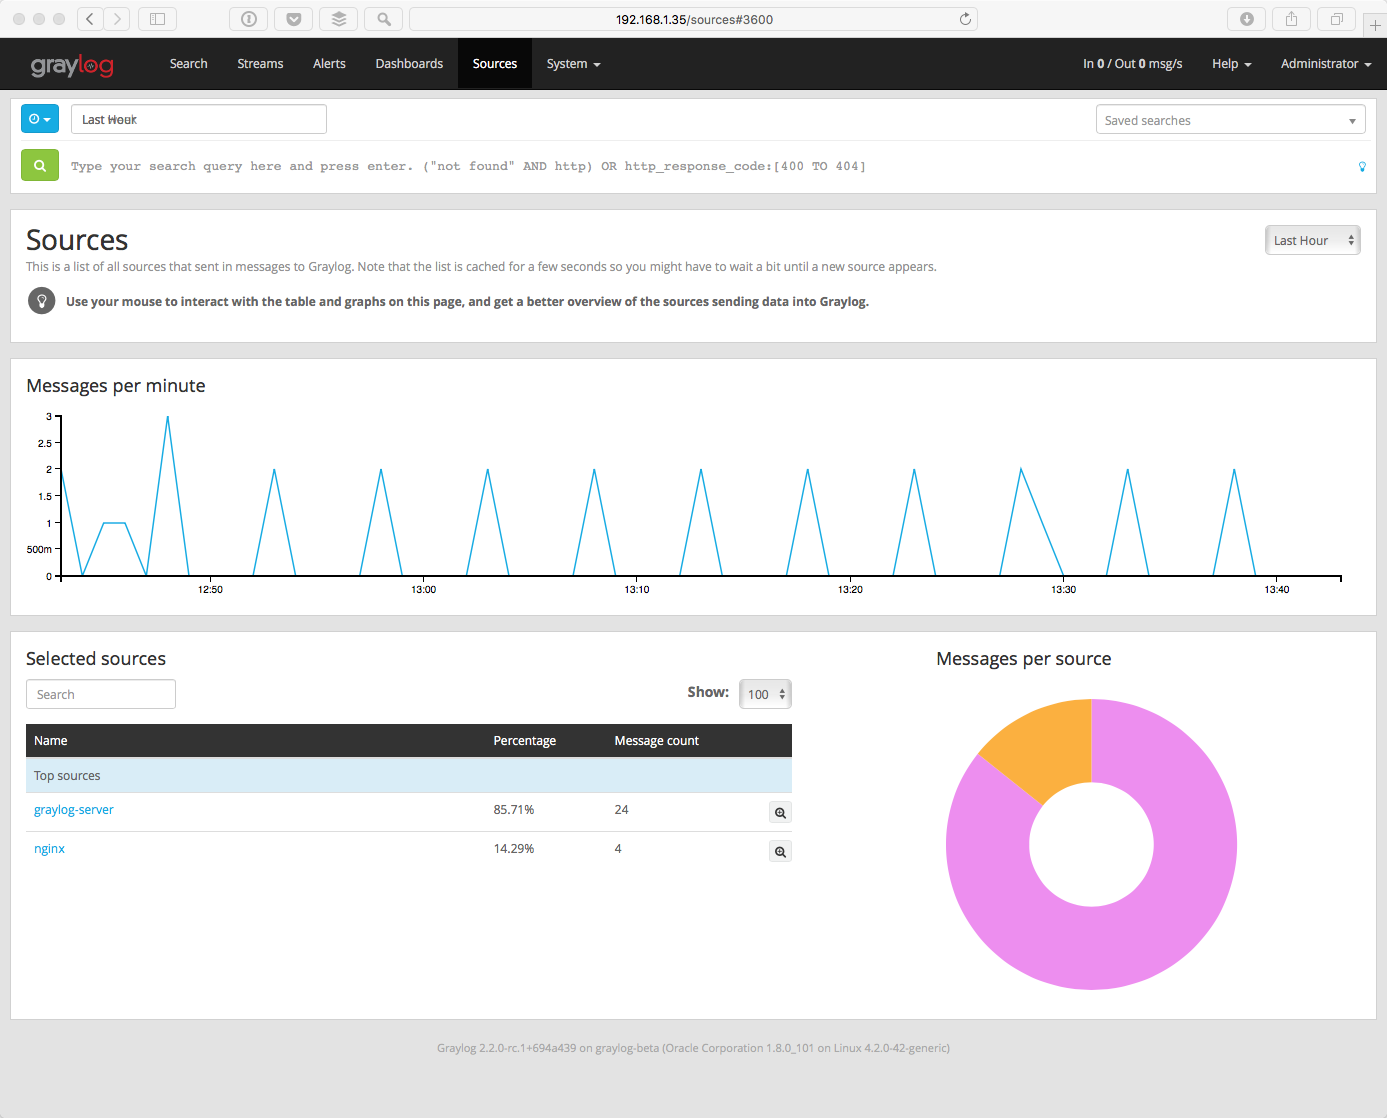Show all tabs overview icon
The width and height of the screenshot is (1387, 1118).
point(1337,19)
